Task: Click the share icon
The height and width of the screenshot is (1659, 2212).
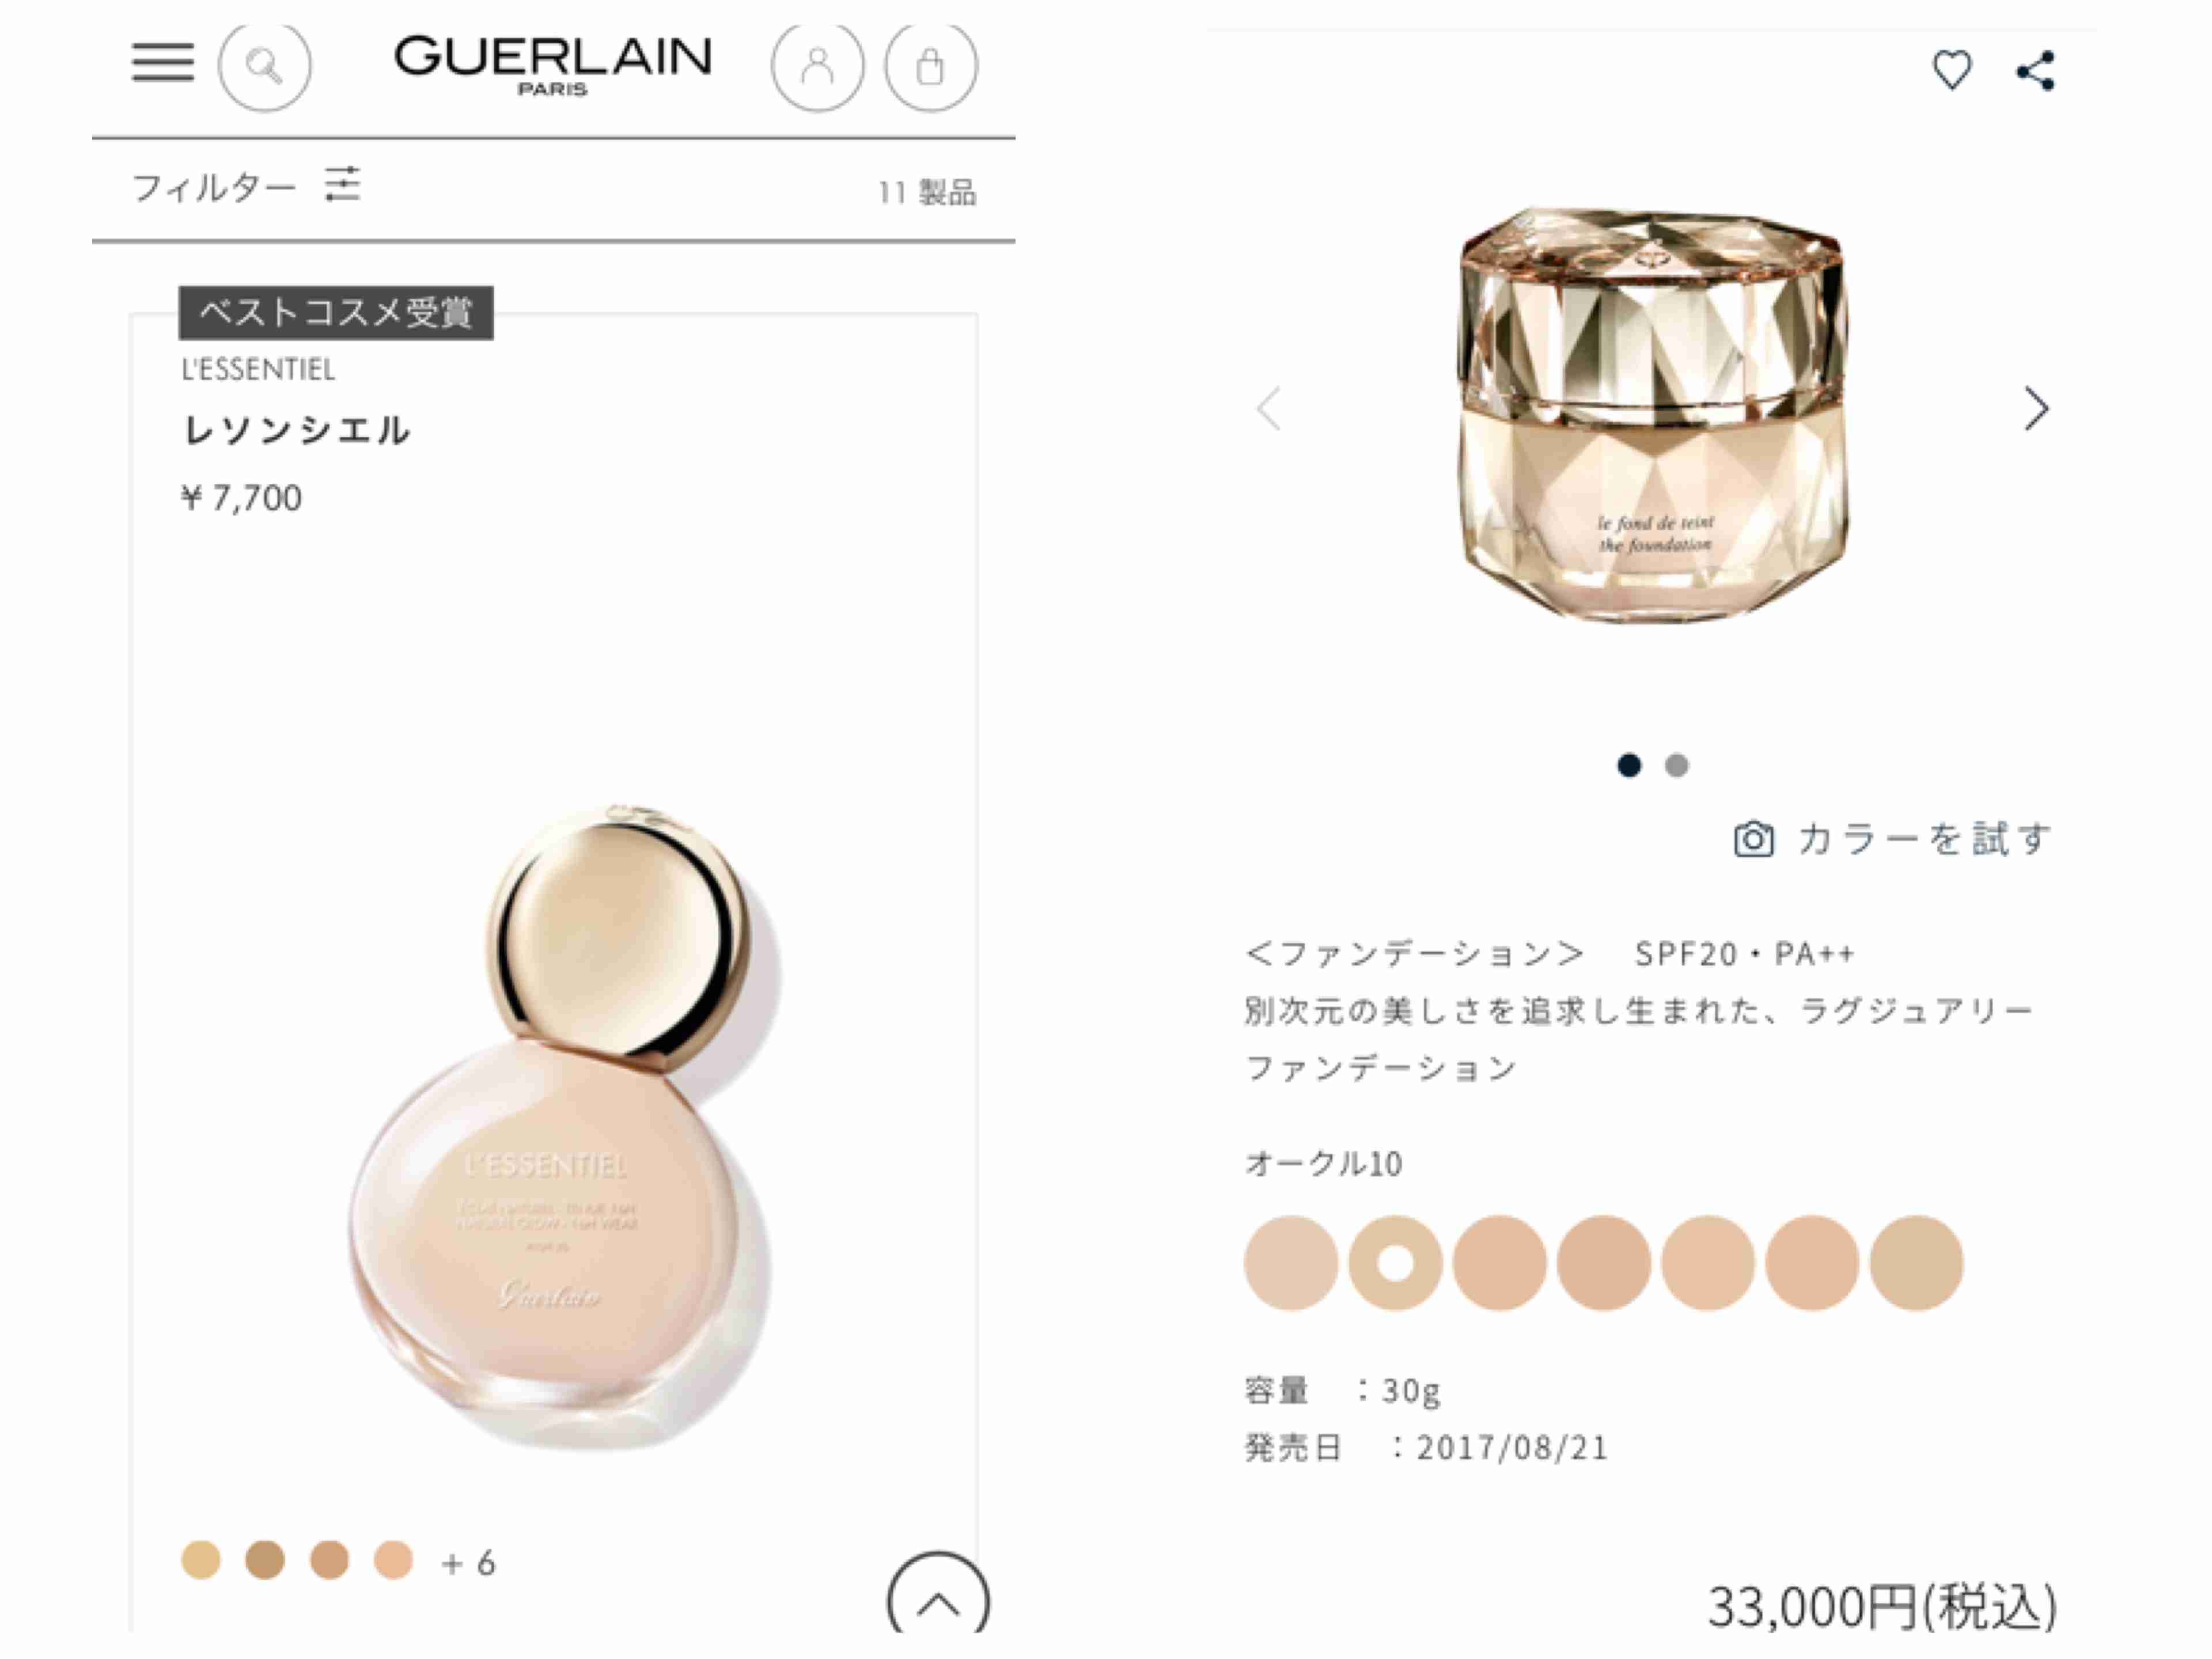Action: pyautogui.click(x=2036, y=71)
